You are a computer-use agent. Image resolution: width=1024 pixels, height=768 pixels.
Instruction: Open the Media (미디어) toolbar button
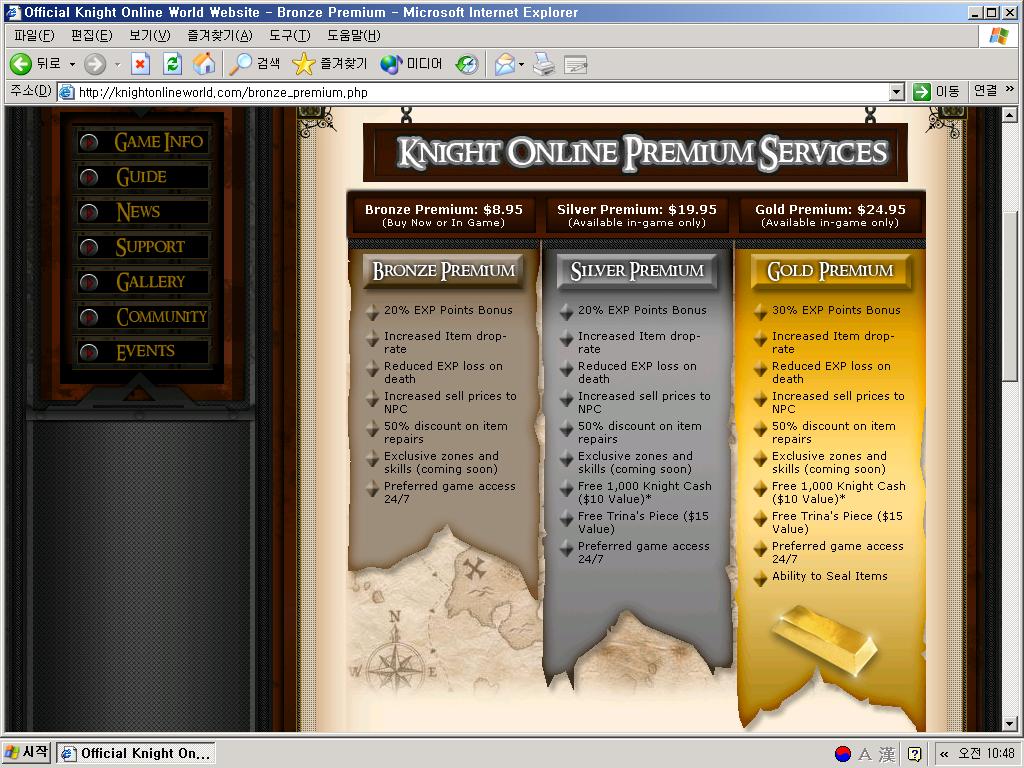(x=411, y=64)
